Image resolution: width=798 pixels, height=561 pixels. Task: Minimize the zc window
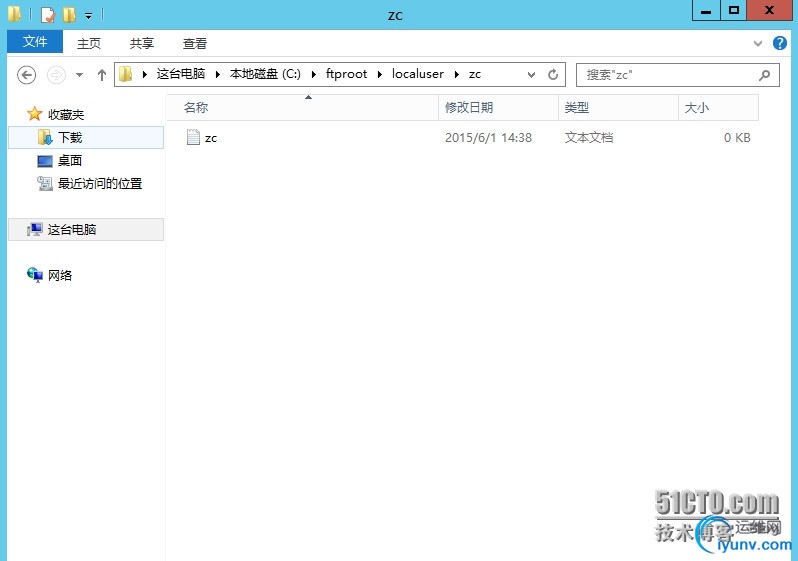coord(706,10)
